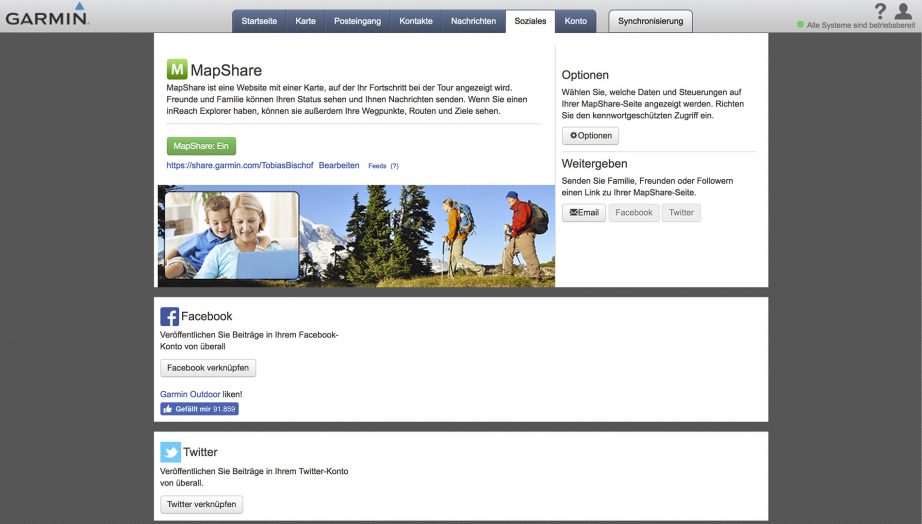Toggle the MapShare: Ein button

[x=201, y=146]
